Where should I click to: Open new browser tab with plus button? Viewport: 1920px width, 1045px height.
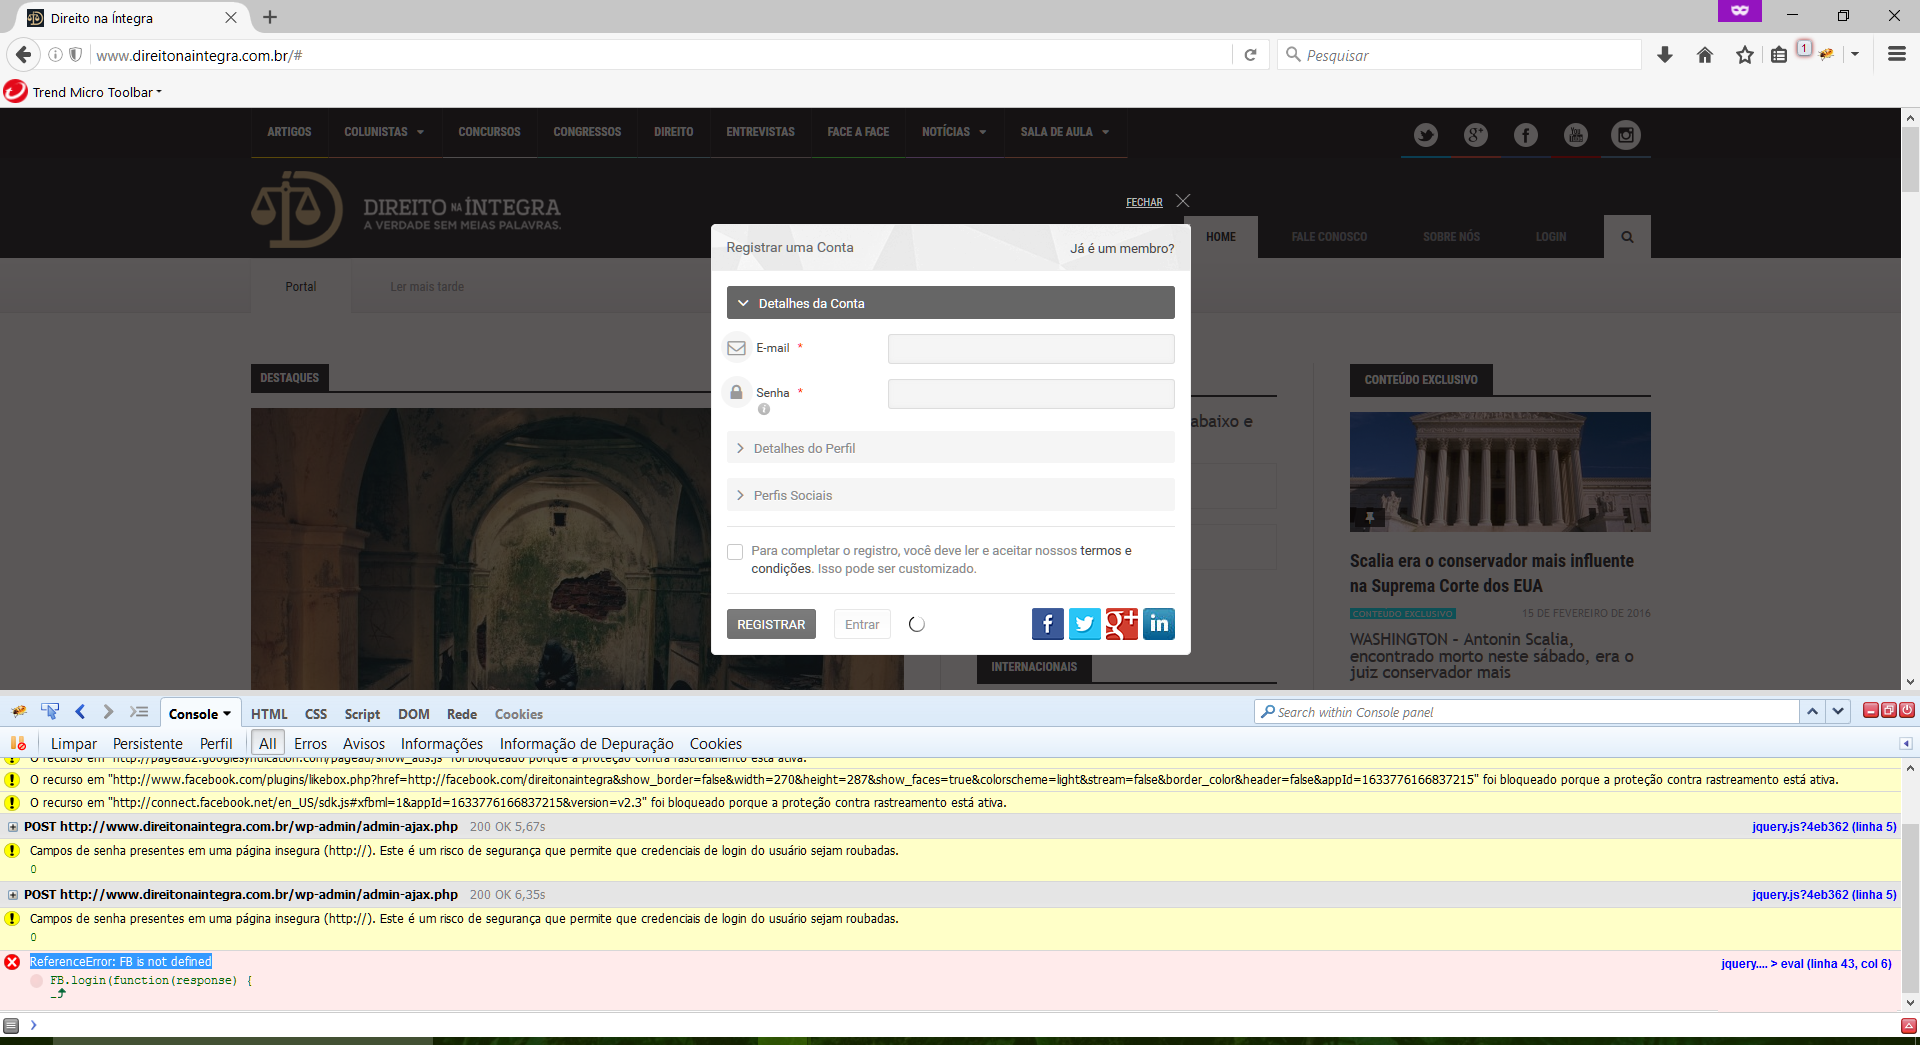[x=270, y=17]
